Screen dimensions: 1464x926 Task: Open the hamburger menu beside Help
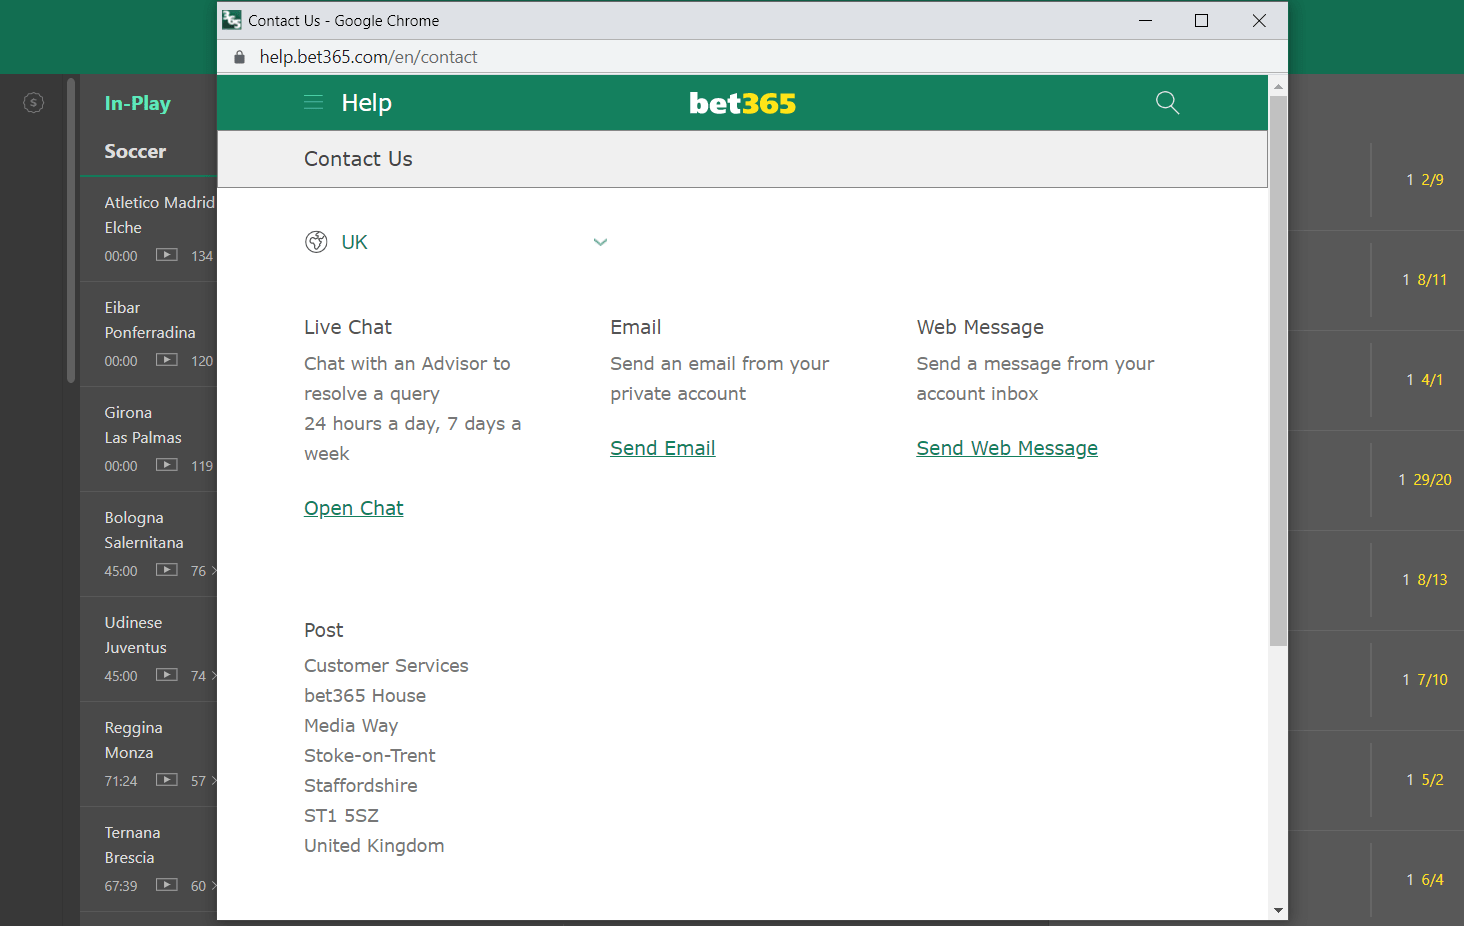click(314, 103)
